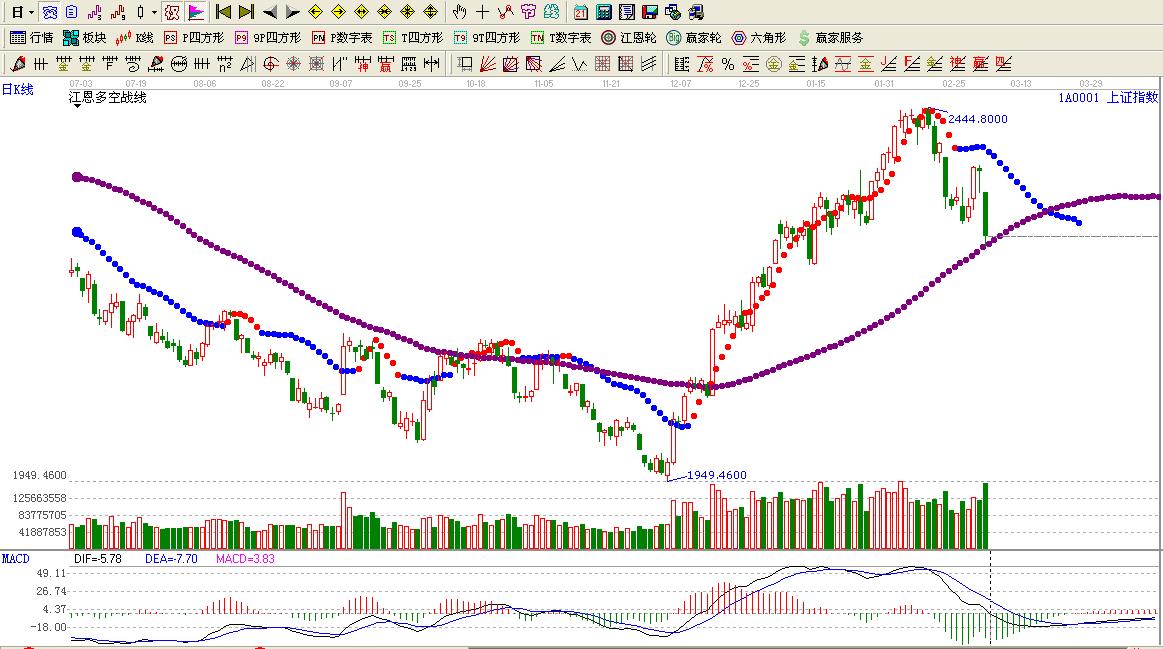Image resolution: width=1163 pixels, height=649 pixels.
Task: Toggle the 权 adjustment button
Action: [172, 12]
